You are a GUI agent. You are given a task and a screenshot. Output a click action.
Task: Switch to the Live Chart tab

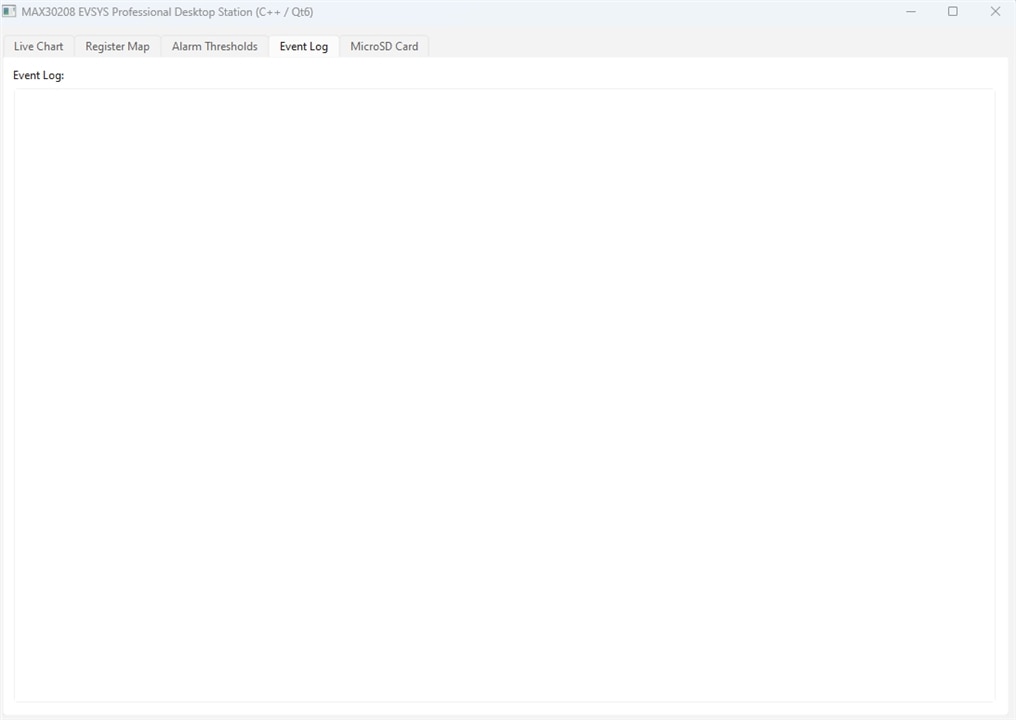(38, 47)
